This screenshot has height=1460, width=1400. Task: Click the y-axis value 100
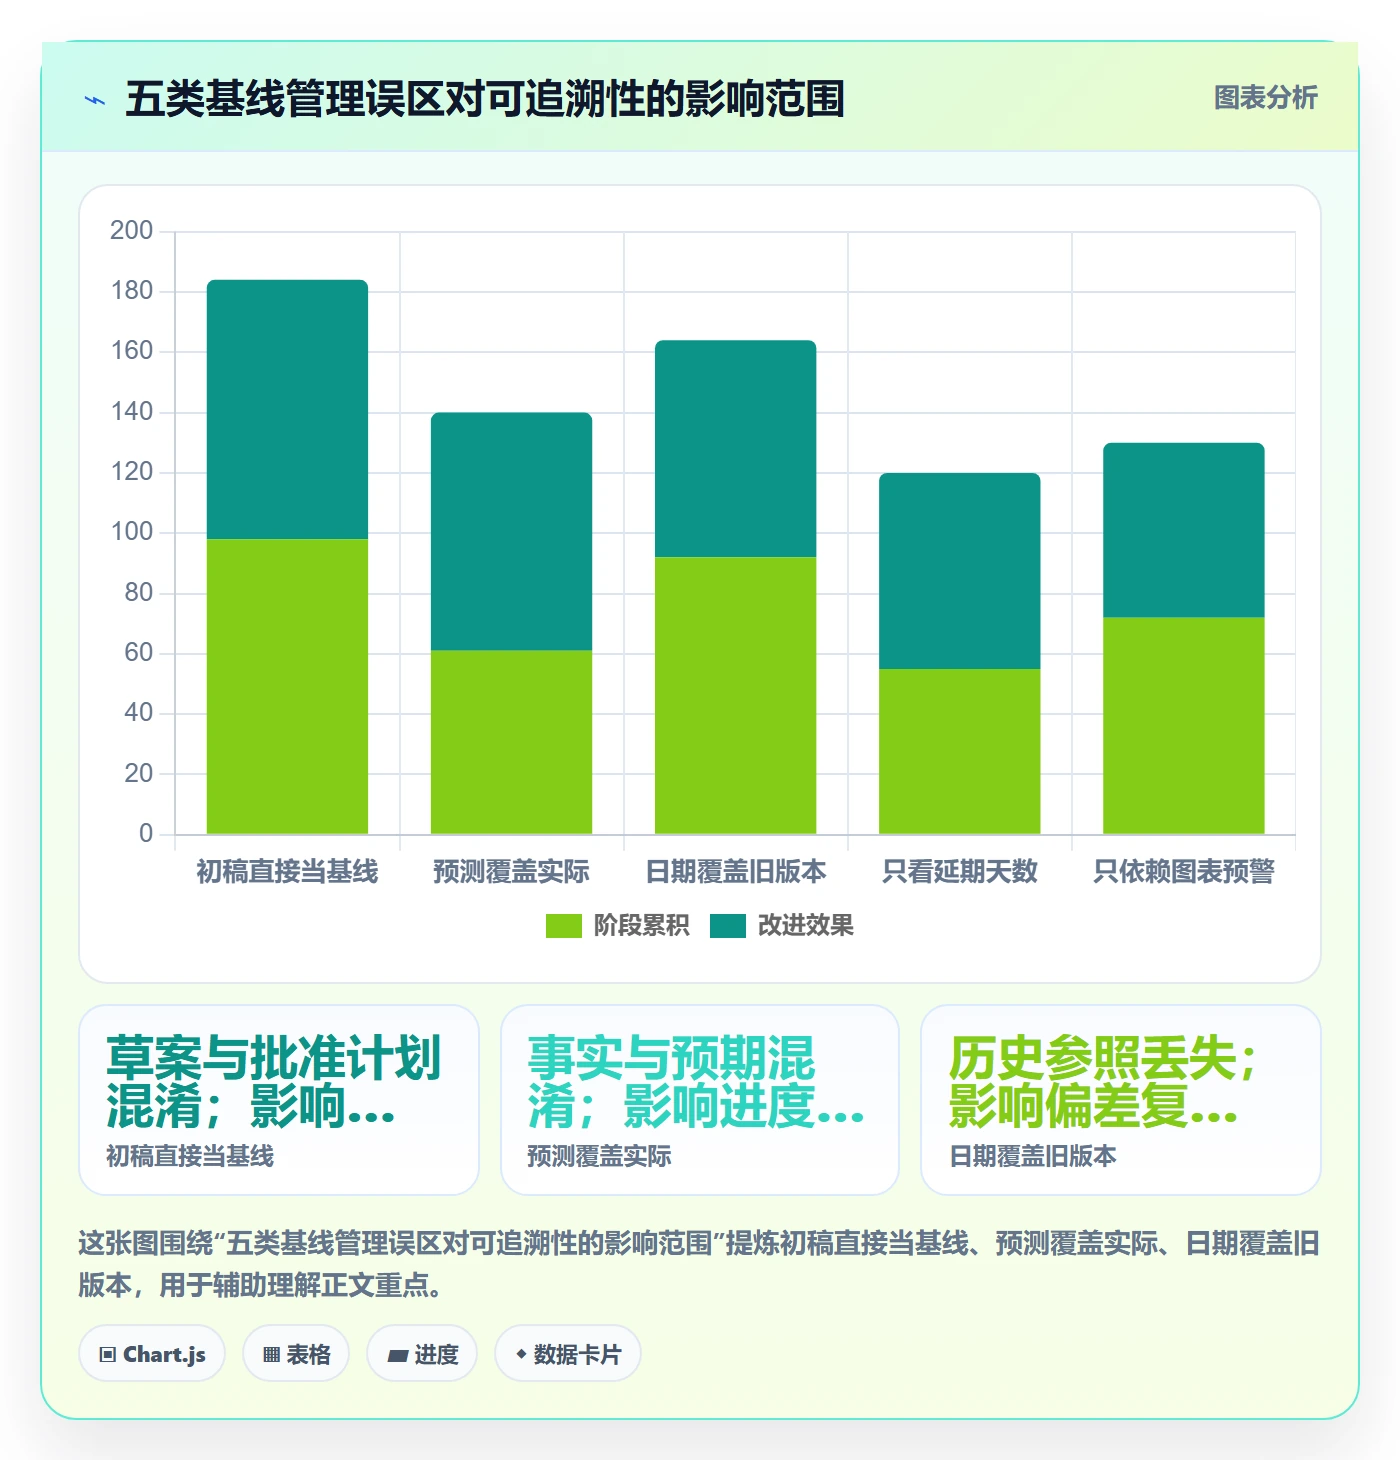click(x=131, y=532)
